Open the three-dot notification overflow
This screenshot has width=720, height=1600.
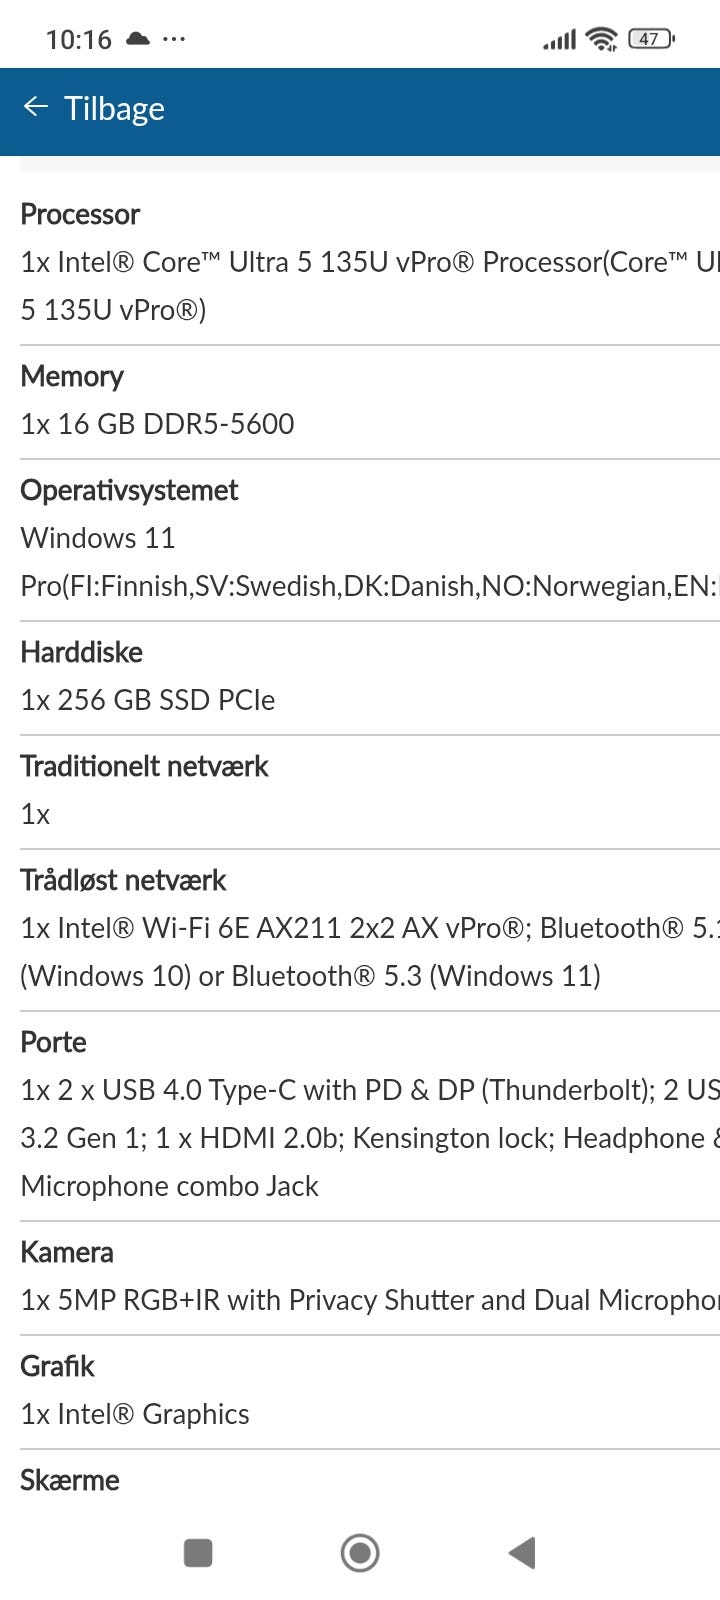tap(174, 39)
